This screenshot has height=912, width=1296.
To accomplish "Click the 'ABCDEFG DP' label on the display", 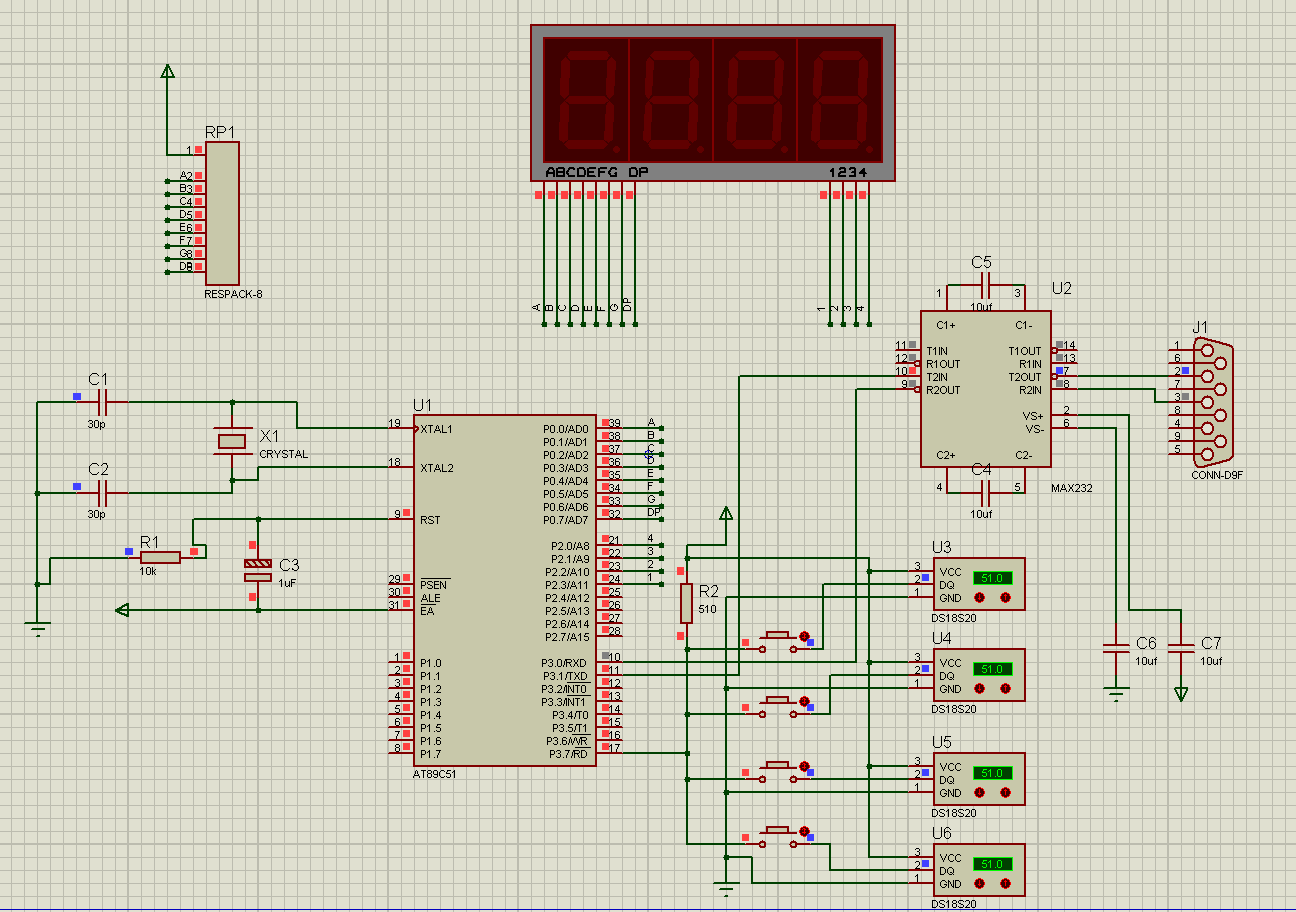I will (597, 172).
